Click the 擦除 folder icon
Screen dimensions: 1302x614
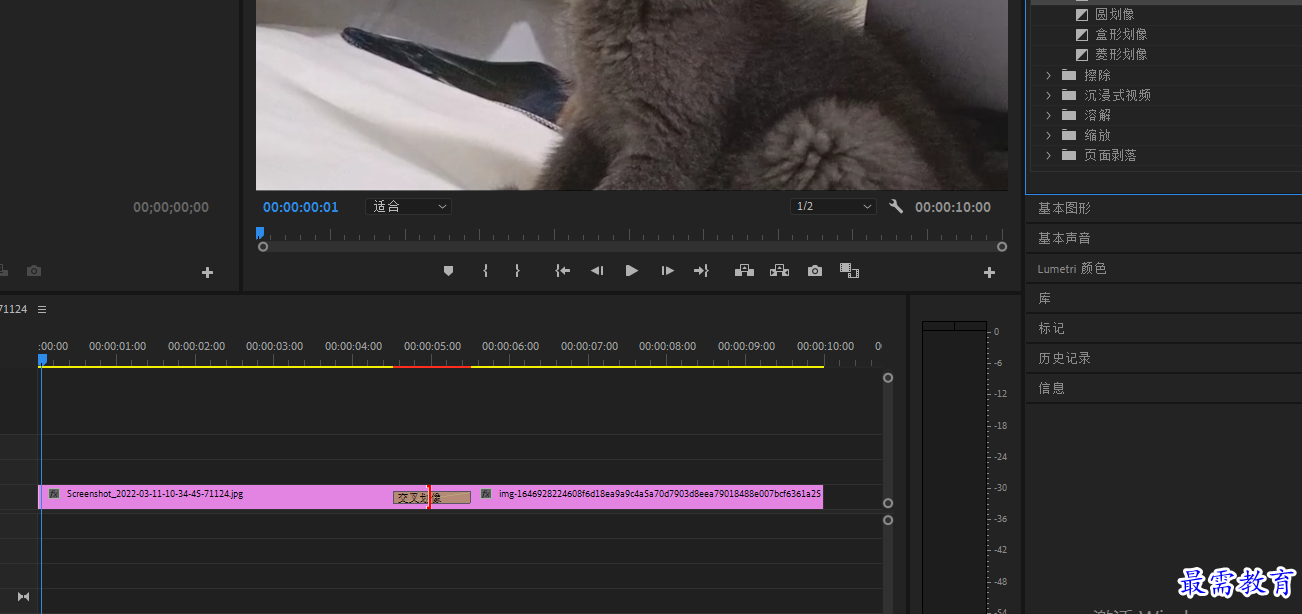tap(1069, 75)
